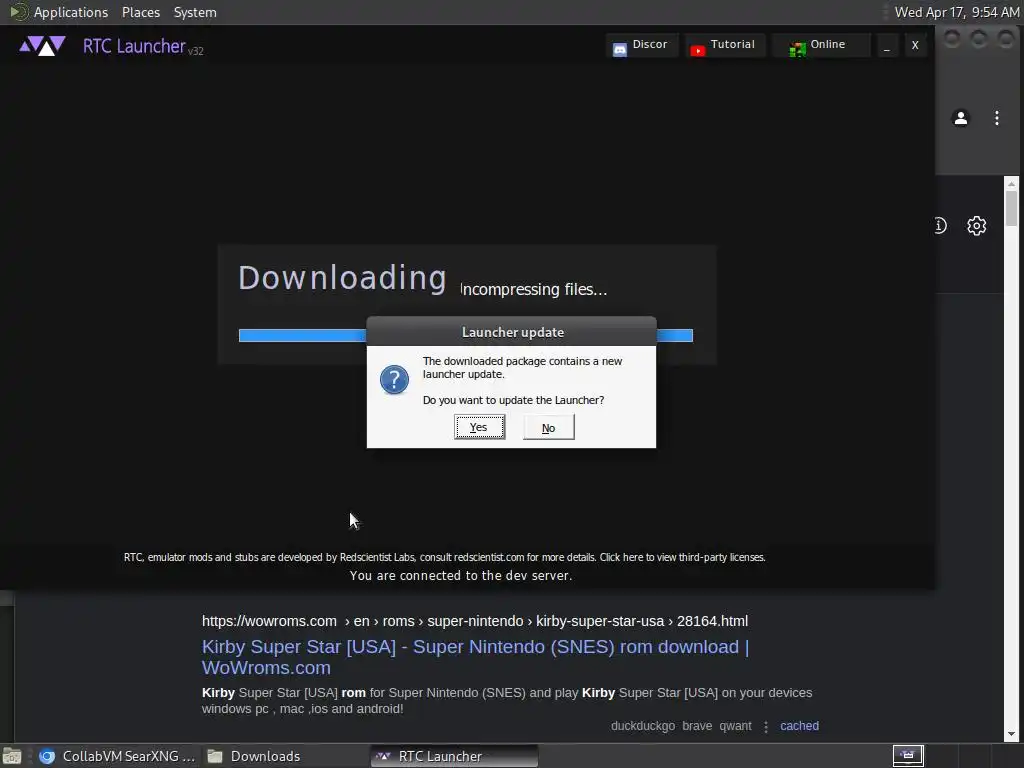
Task: Open the settings gear in browser page
Action: pyautogui.click(x=976, y=226)
